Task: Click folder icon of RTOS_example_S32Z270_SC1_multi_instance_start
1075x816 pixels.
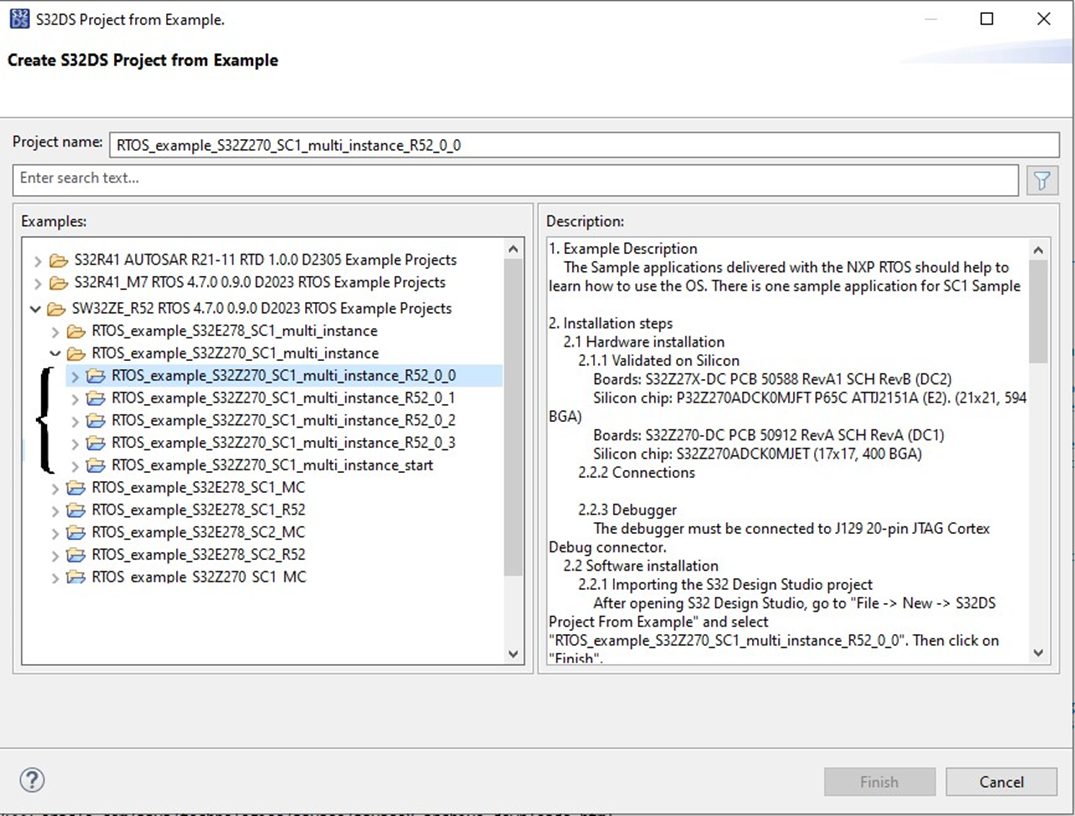Action: [x=95, y=465]
